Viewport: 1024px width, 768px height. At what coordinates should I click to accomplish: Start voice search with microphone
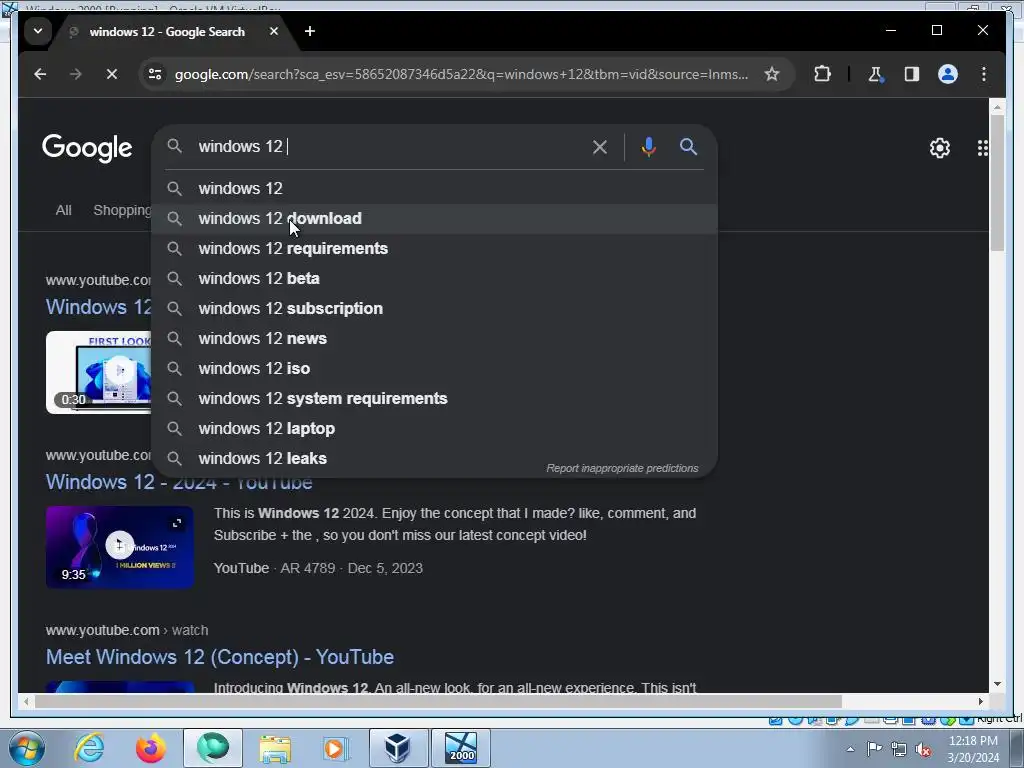tap(648, 147)
